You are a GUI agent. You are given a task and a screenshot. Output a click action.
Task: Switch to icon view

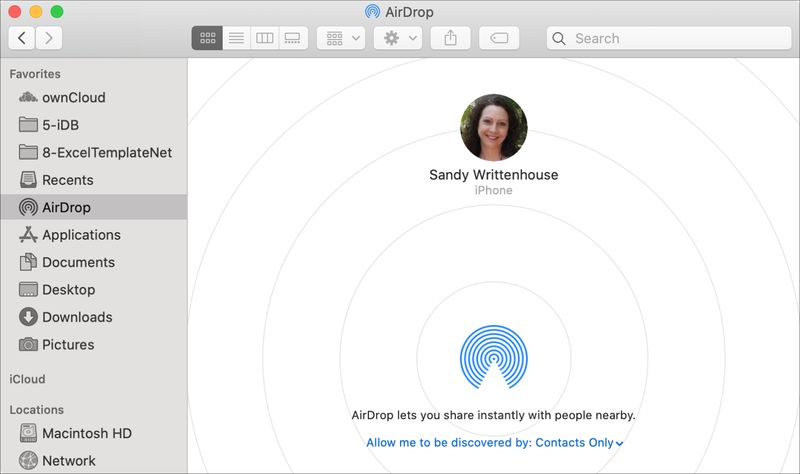(207, 38)
